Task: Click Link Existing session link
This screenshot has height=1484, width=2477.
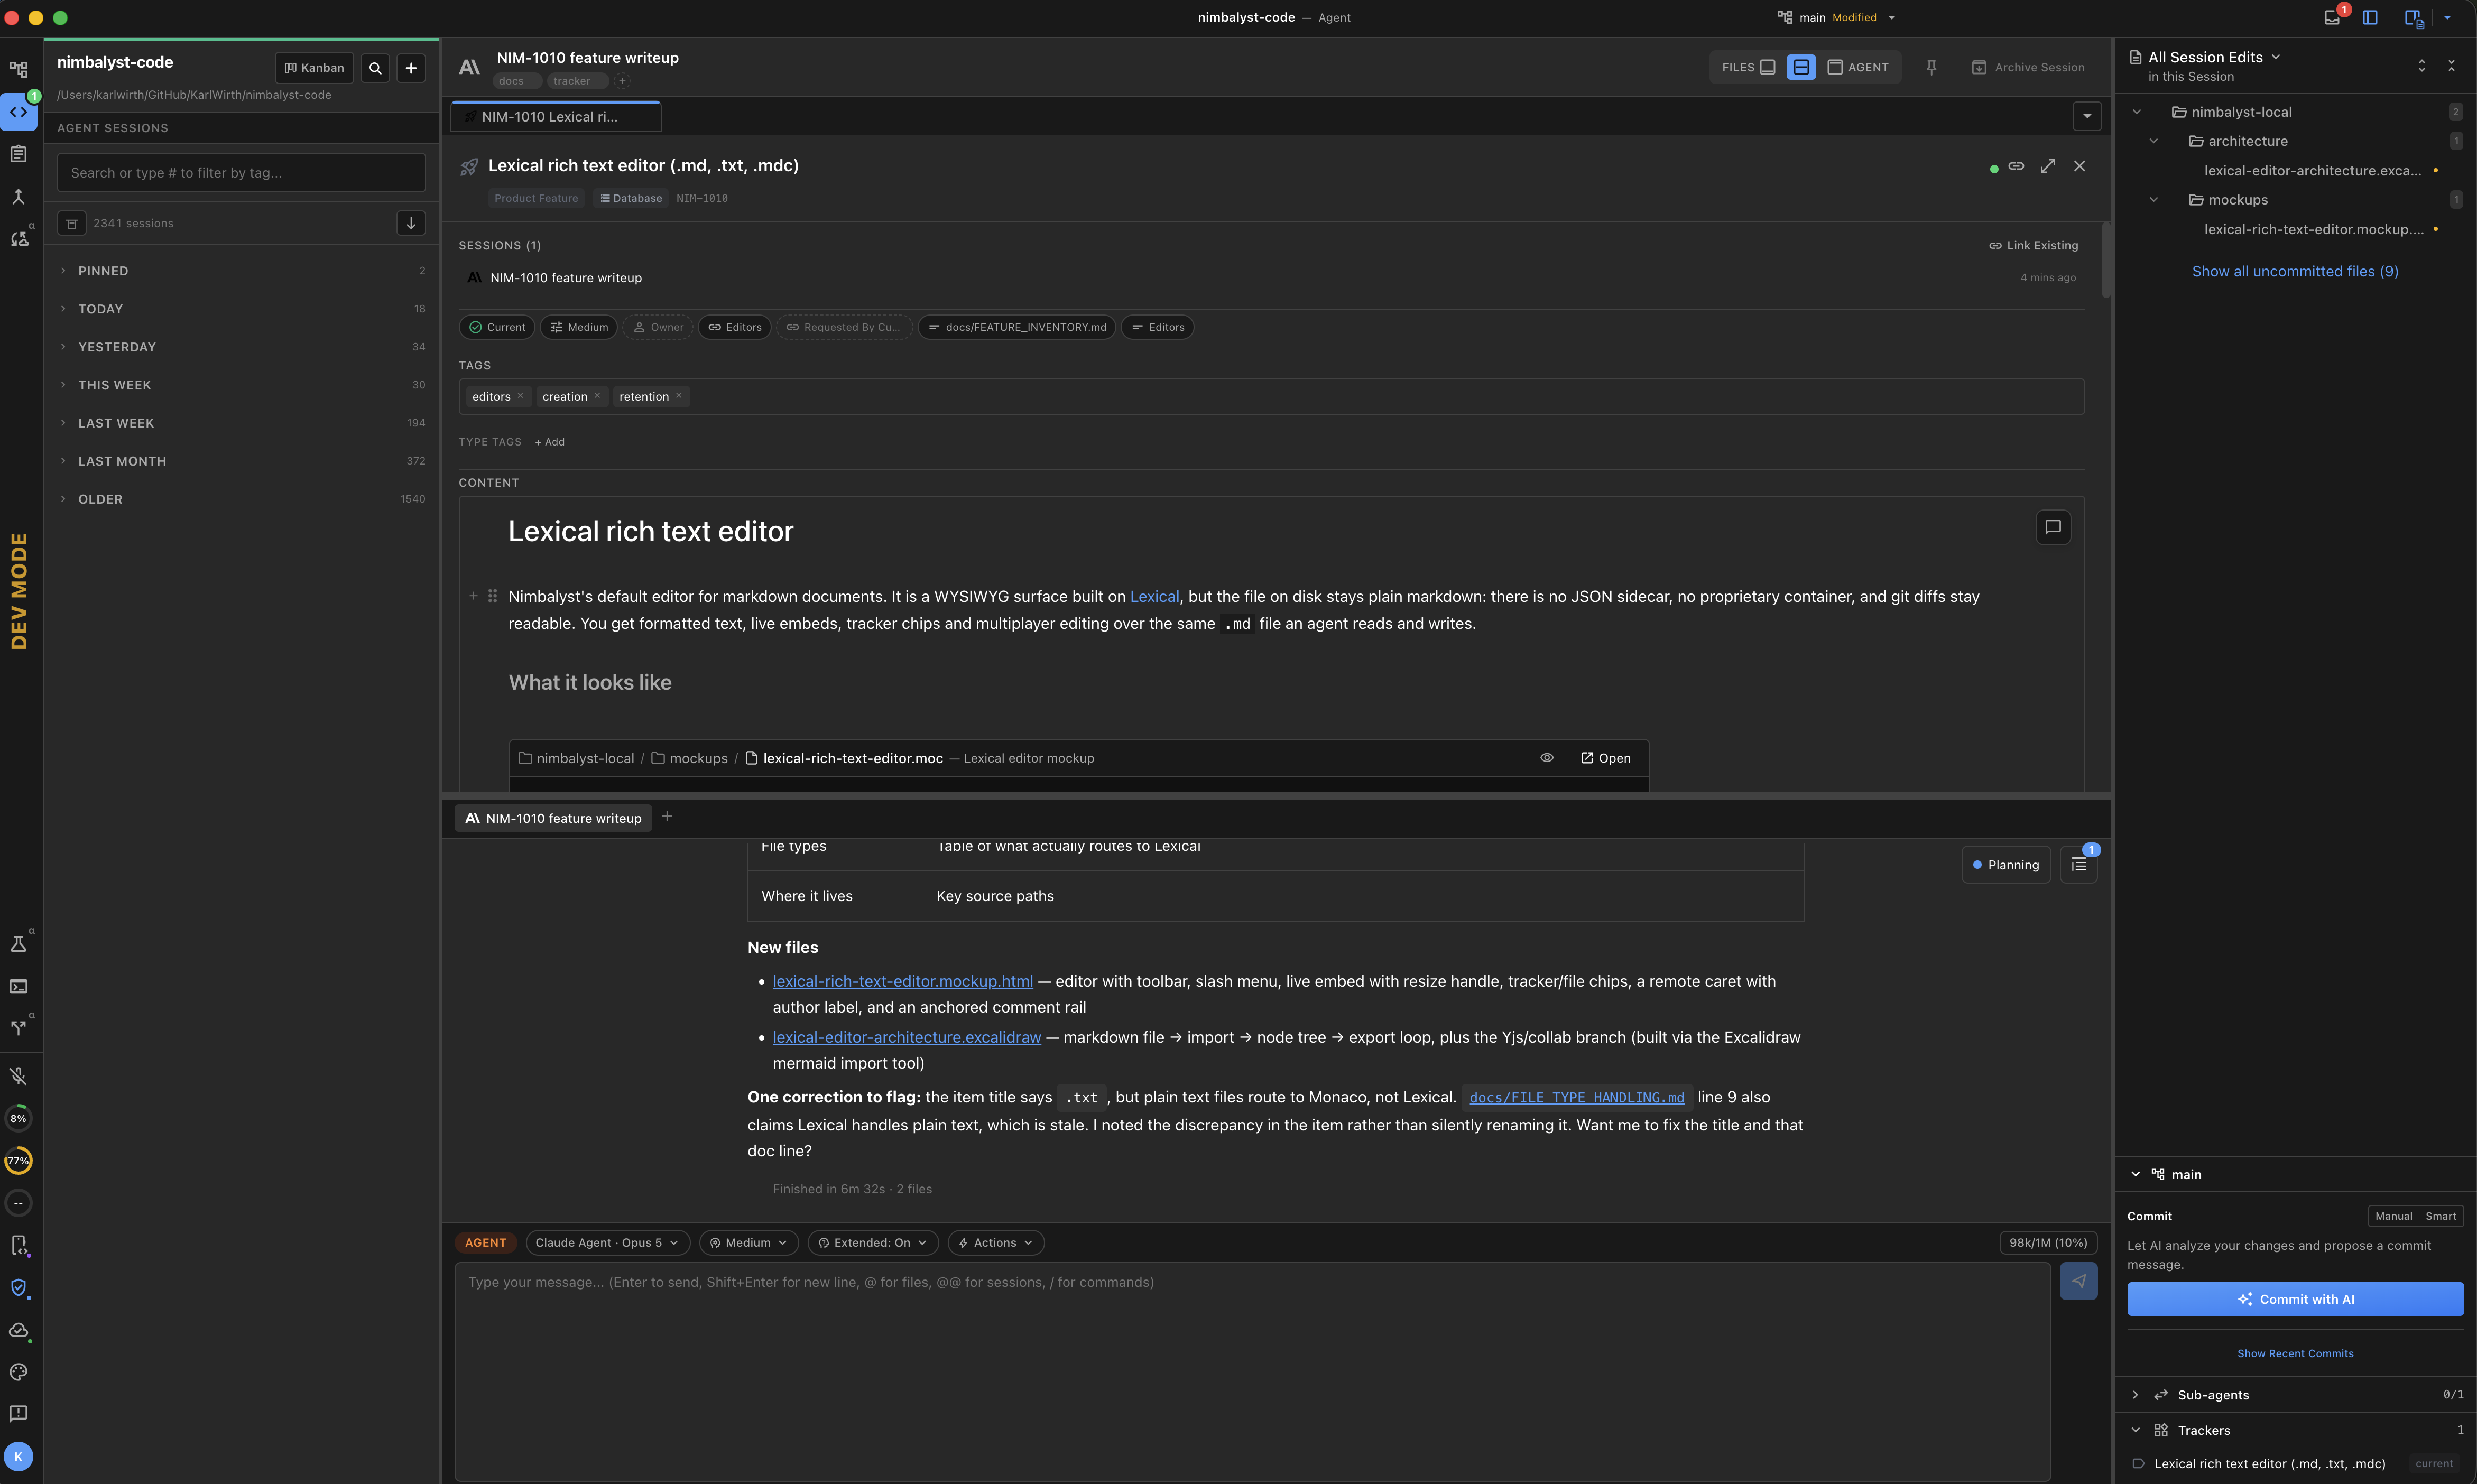Action: click(2033, 245)
